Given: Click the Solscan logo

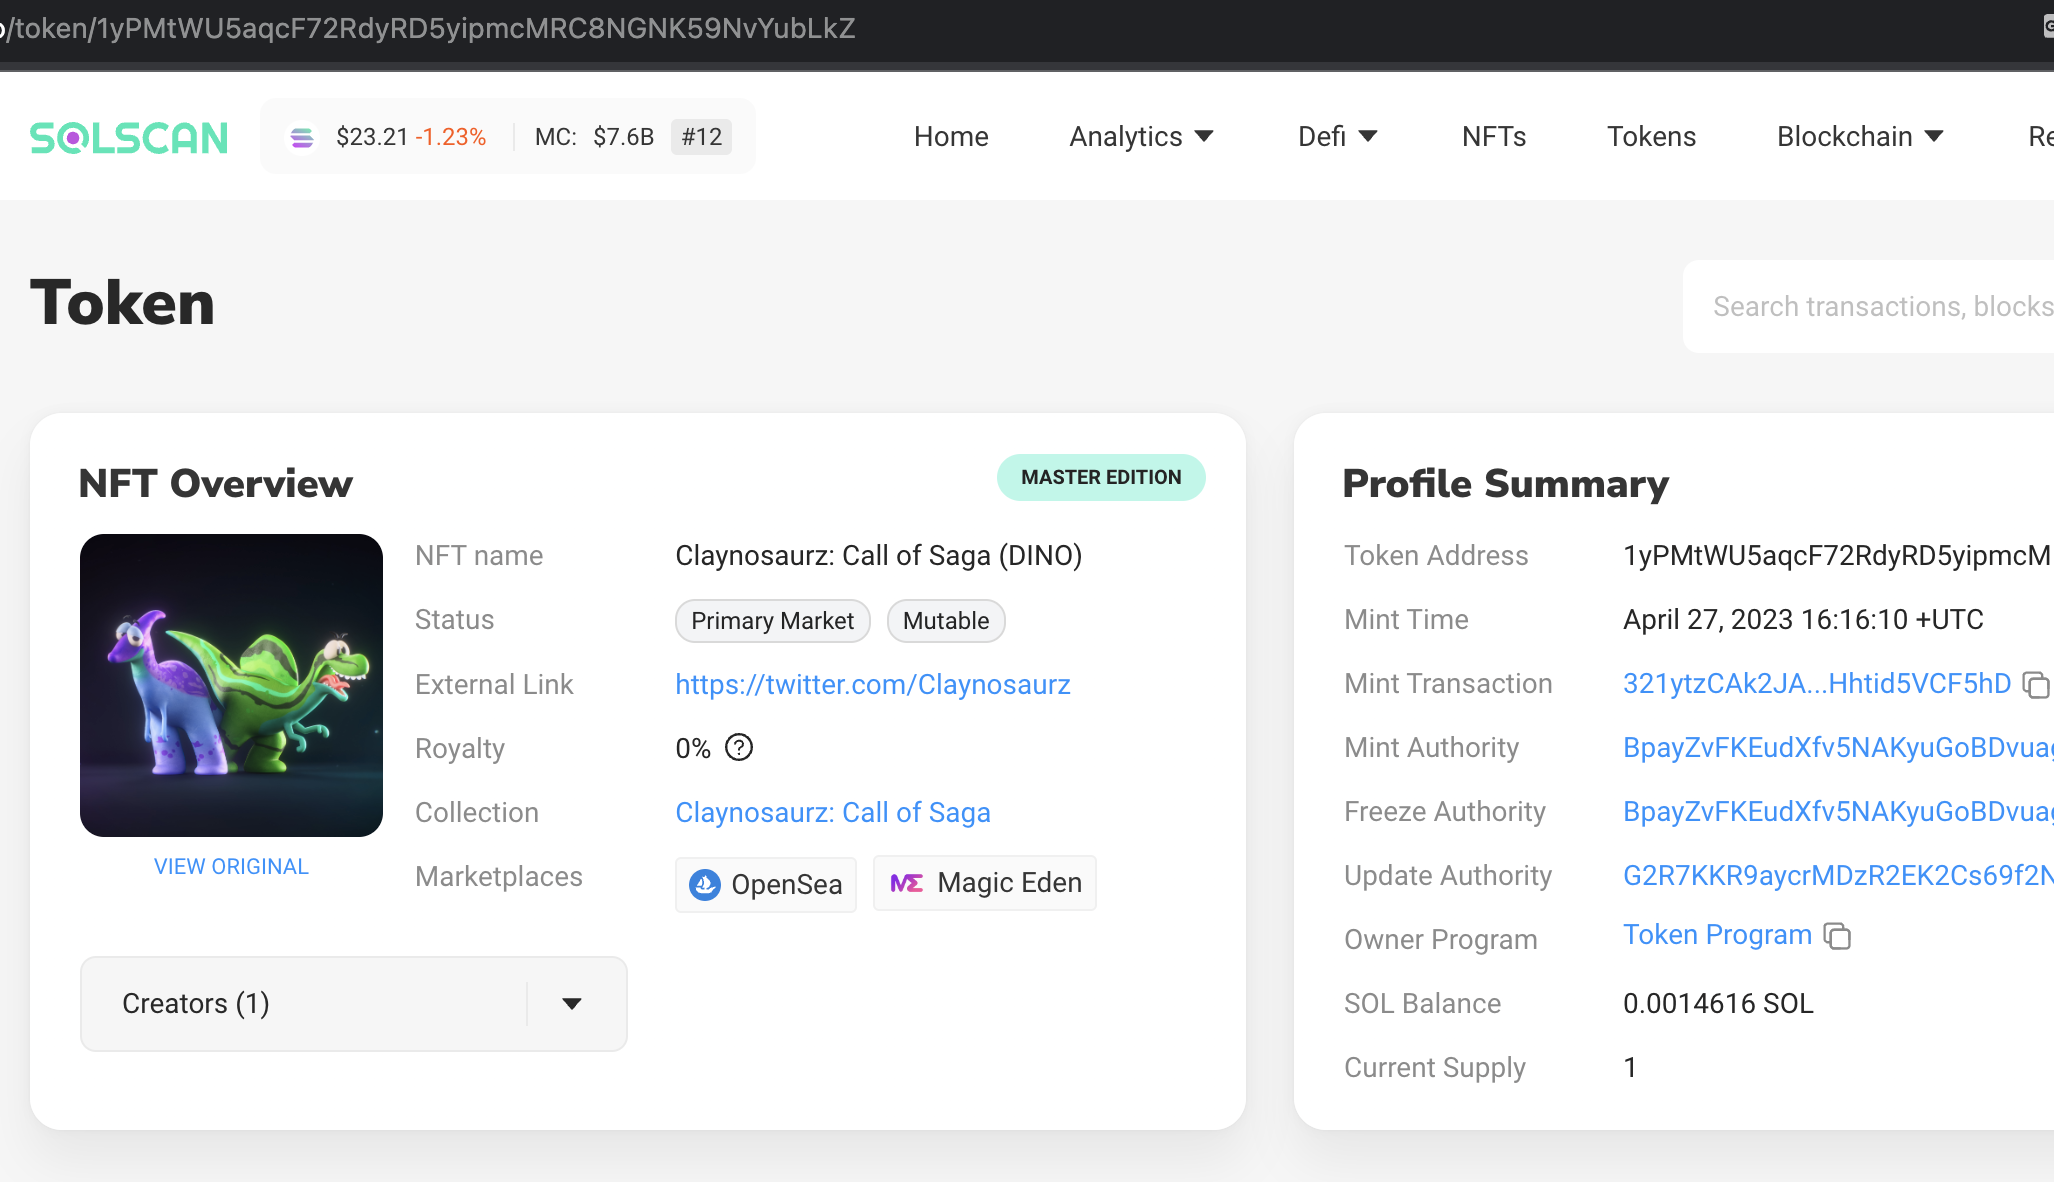Looking at the screenshot, I should coord(129,137).
